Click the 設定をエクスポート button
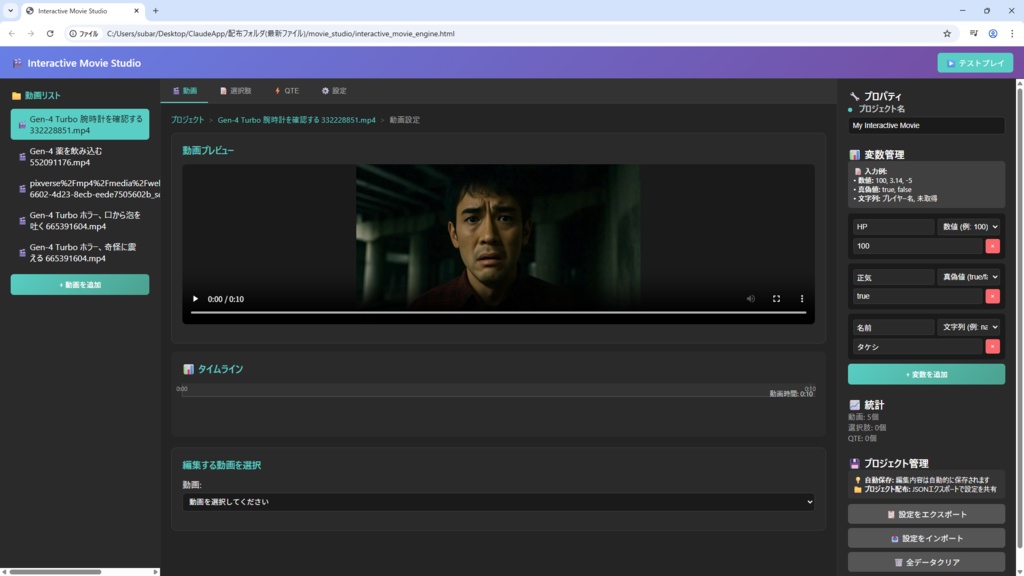The image size is (1024, 576). coord(926,514)
